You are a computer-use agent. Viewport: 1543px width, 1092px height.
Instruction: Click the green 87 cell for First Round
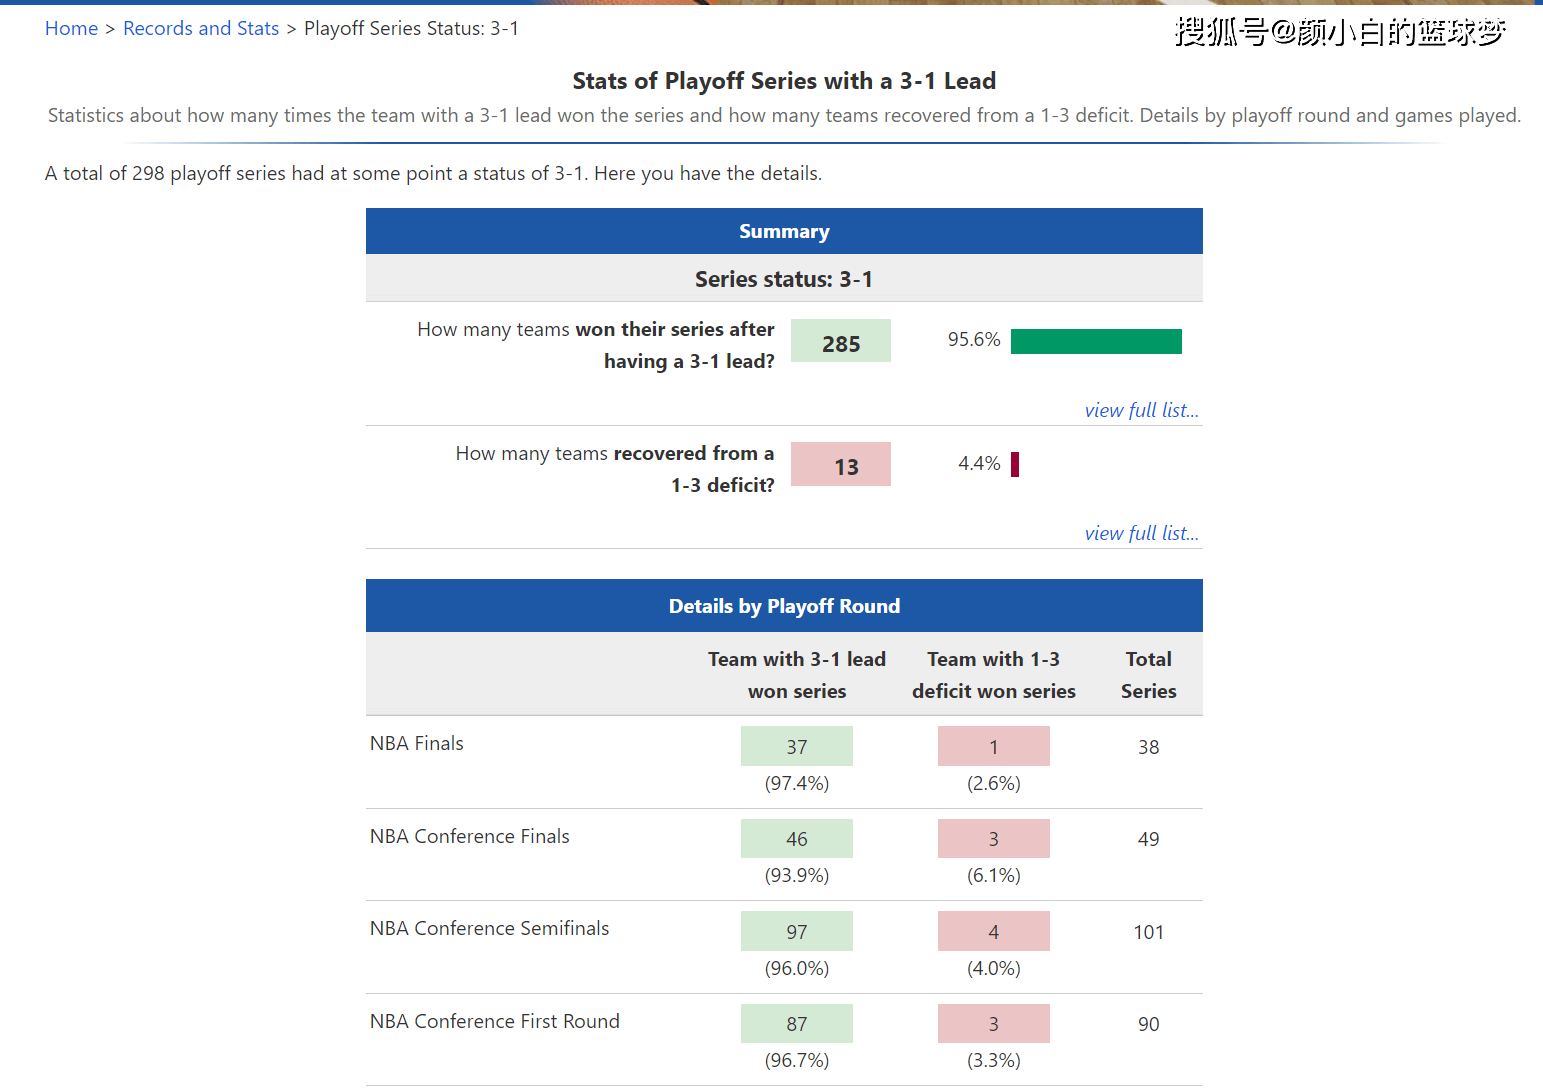tap(796, 1024)
